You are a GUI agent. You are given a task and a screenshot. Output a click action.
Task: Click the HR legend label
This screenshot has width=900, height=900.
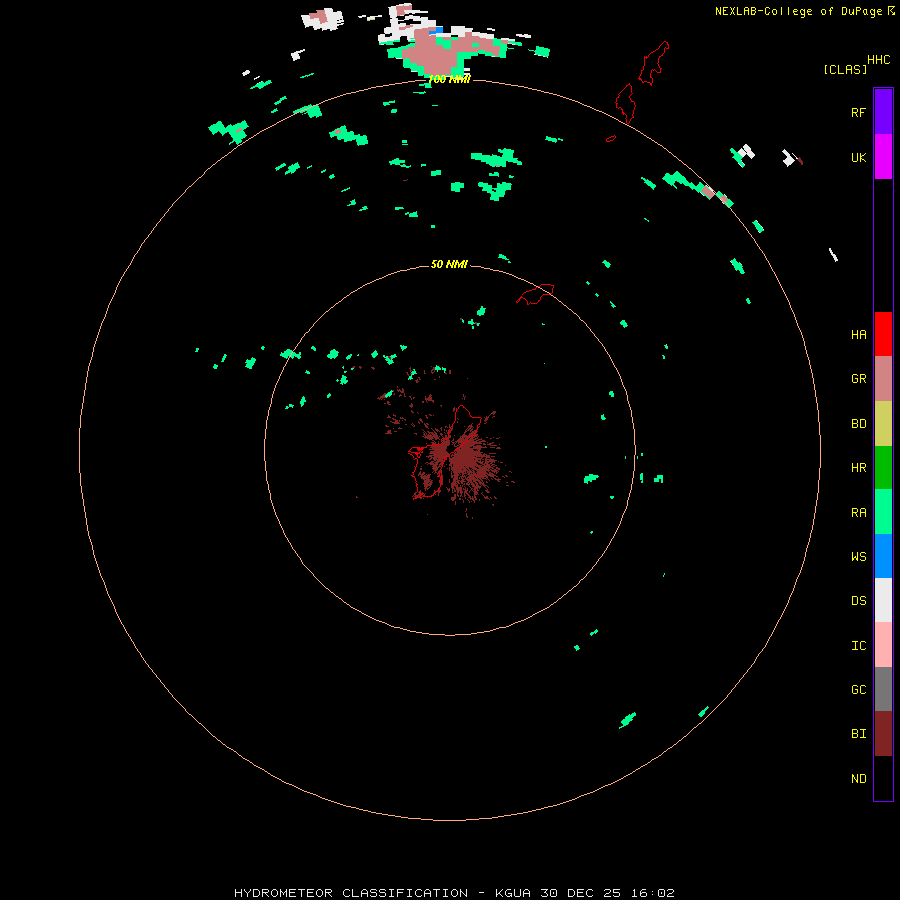point(858,468)
